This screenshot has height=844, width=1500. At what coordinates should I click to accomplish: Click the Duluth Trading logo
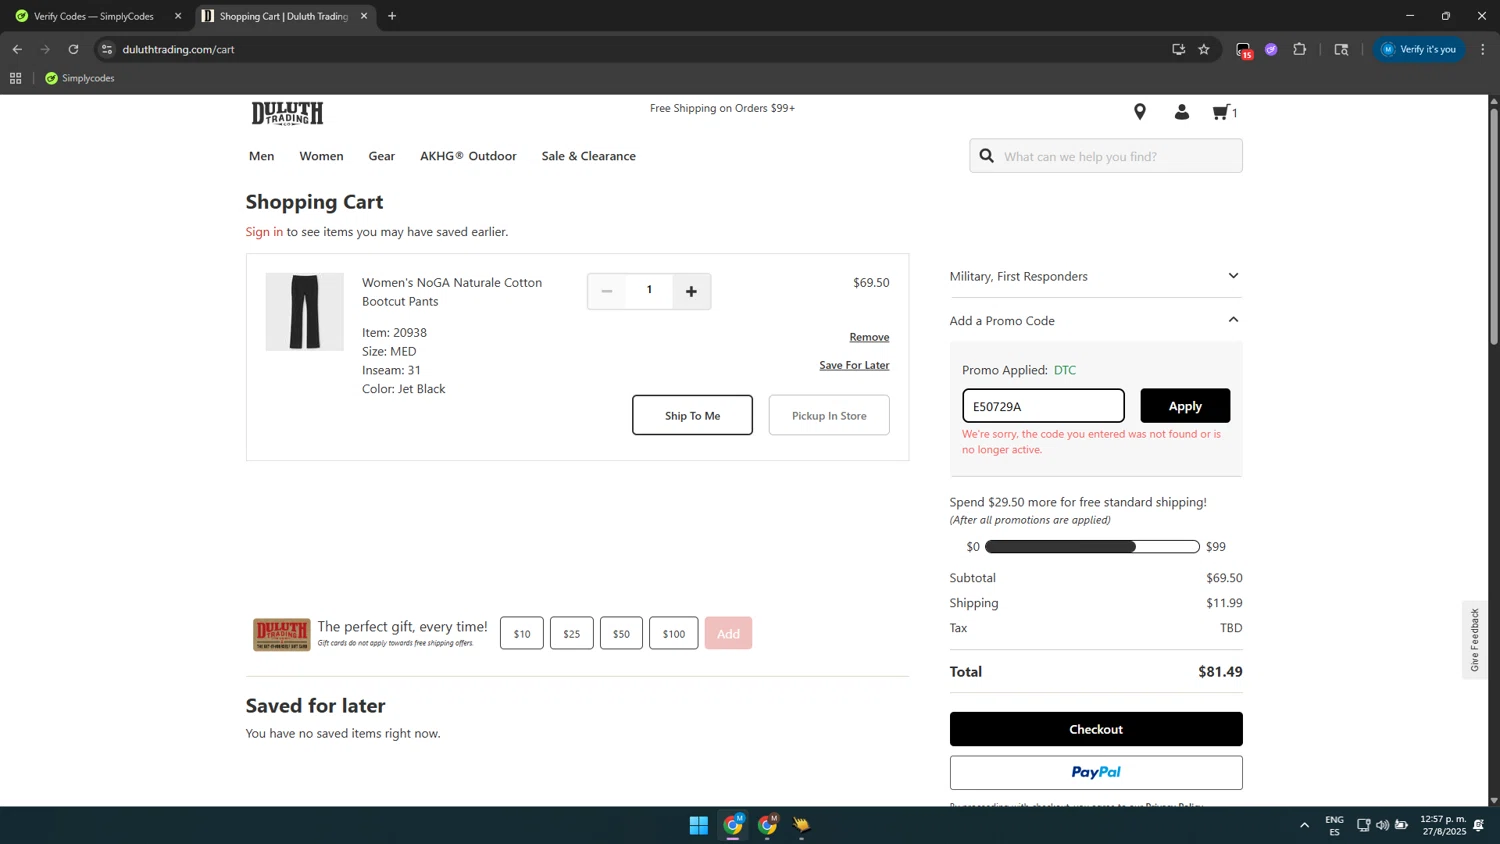tap(287, 113)
